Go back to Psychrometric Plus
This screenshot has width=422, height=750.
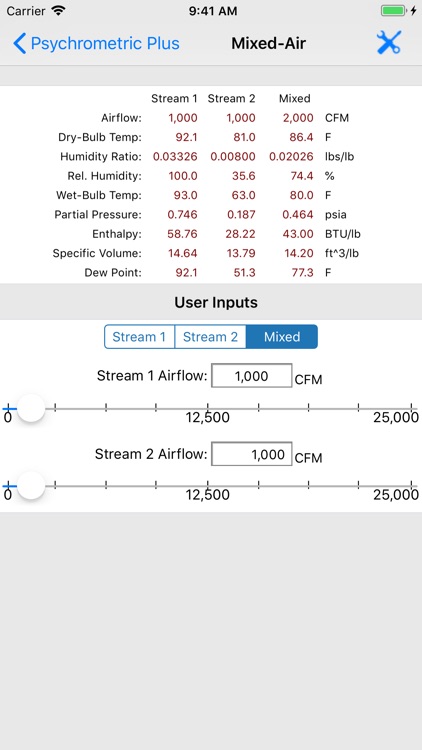[x=96, y=44]
